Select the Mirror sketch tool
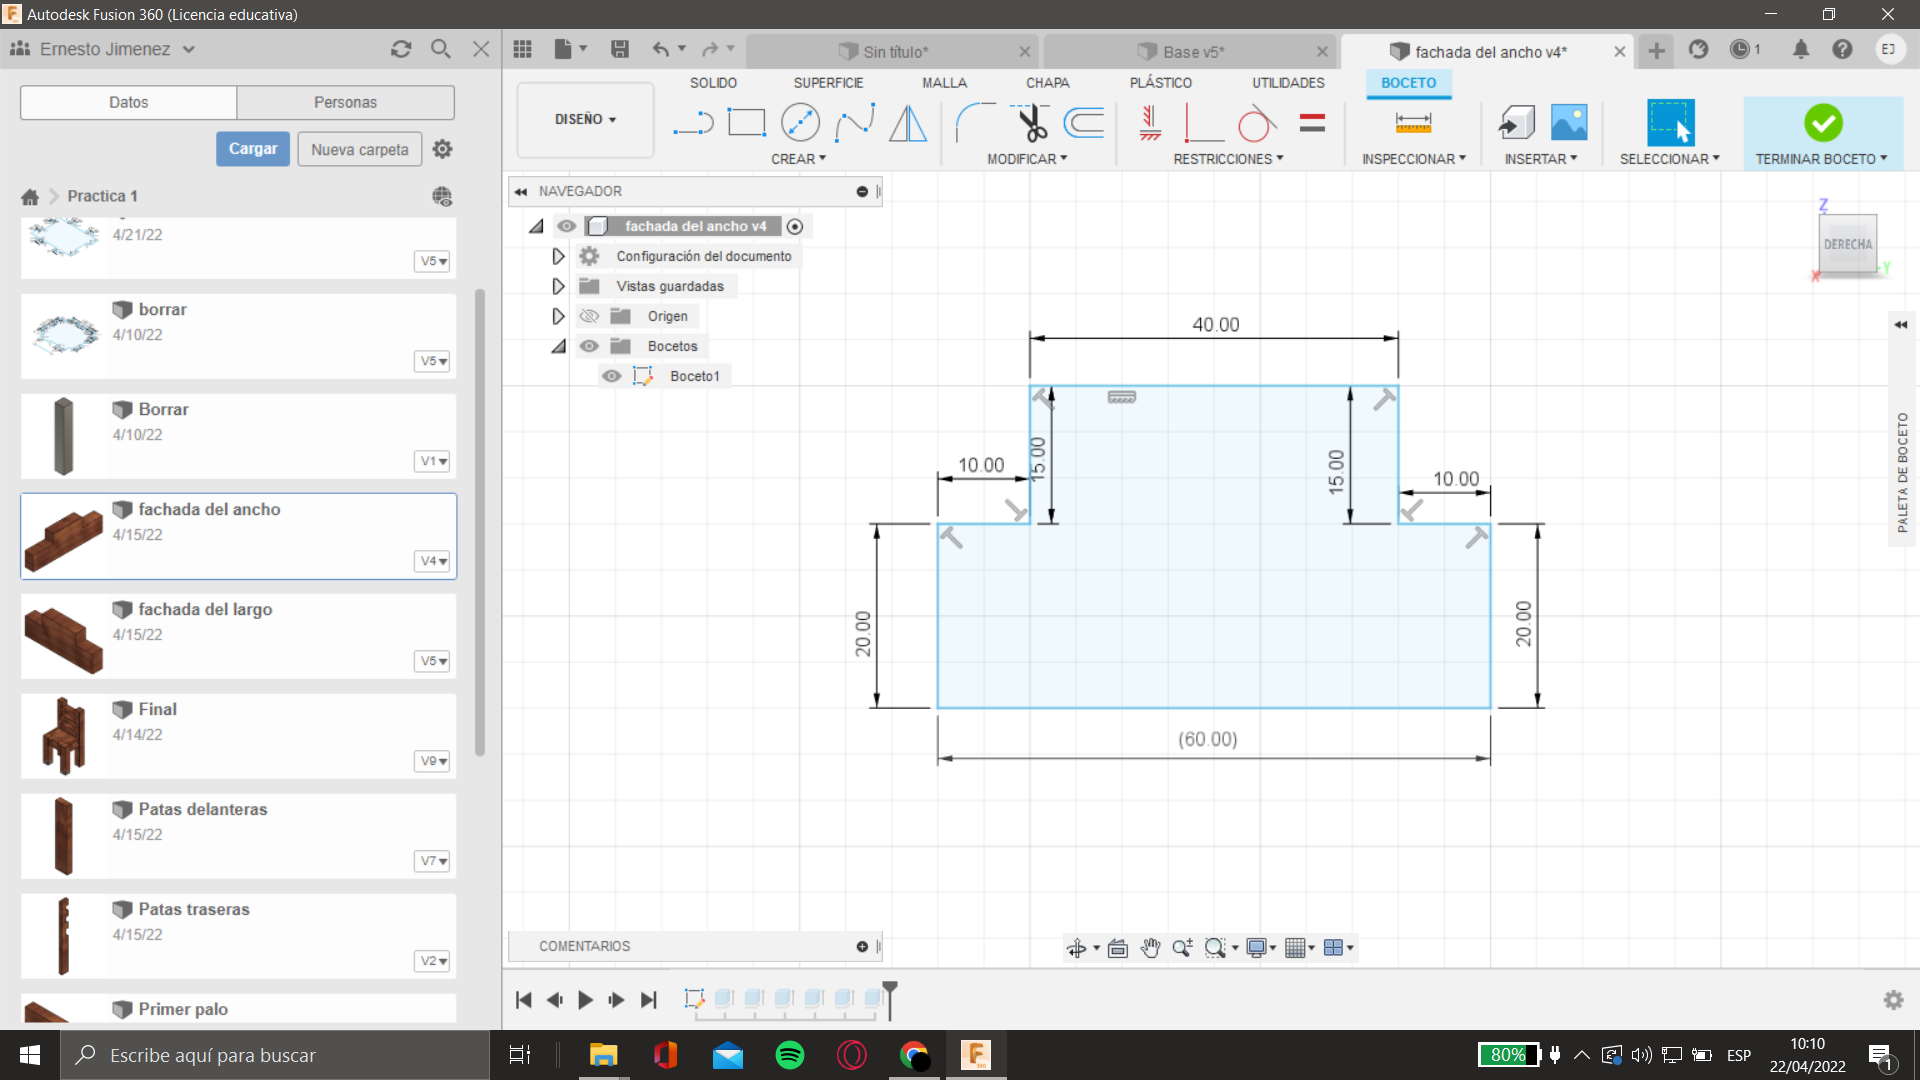This screenshot has width=1920, height=1080. 908,123
